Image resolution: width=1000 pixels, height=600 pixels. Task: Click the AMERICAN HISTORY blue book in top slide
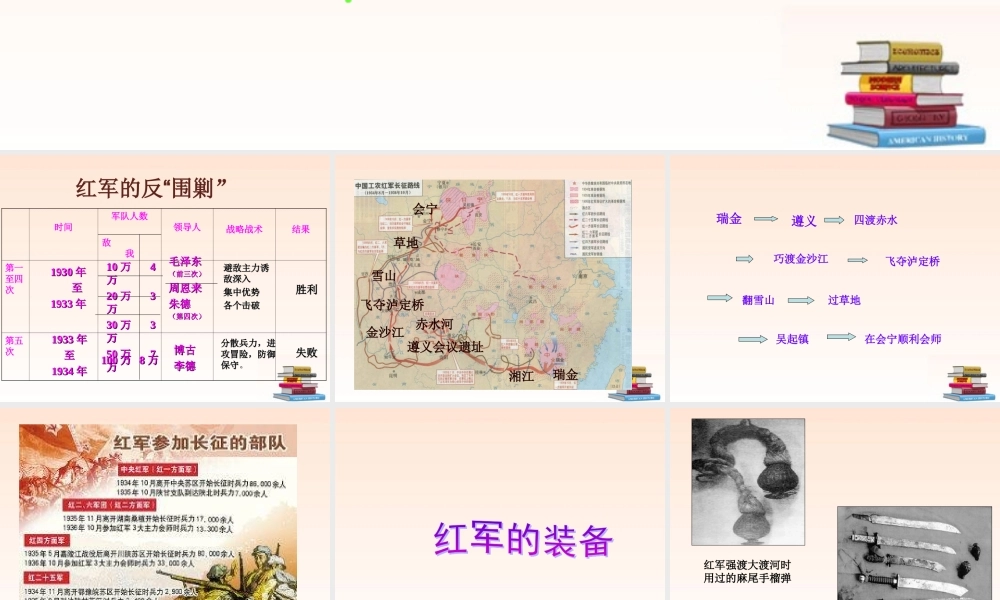pos(906,136)
